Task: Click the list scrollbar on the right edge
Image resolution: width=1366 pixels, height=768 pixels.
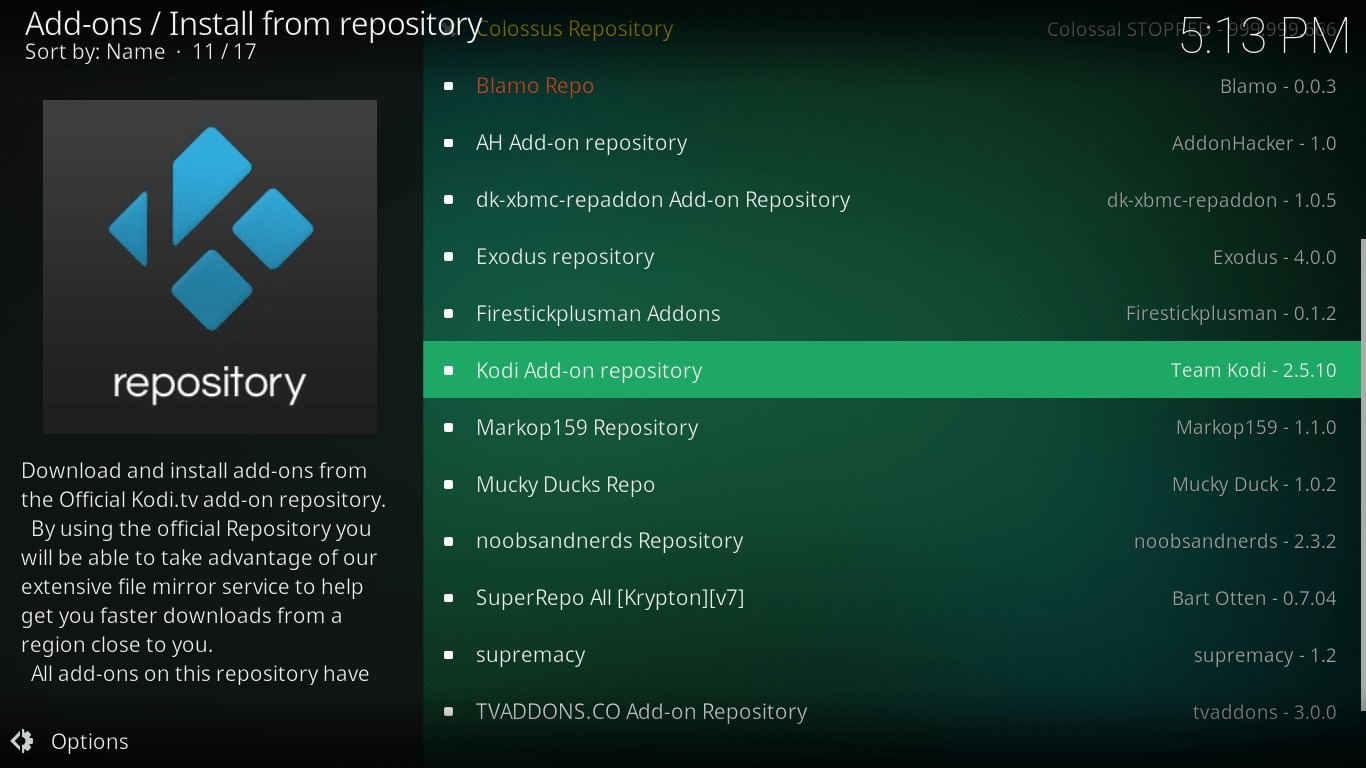Action: [x=1362, y=474]
